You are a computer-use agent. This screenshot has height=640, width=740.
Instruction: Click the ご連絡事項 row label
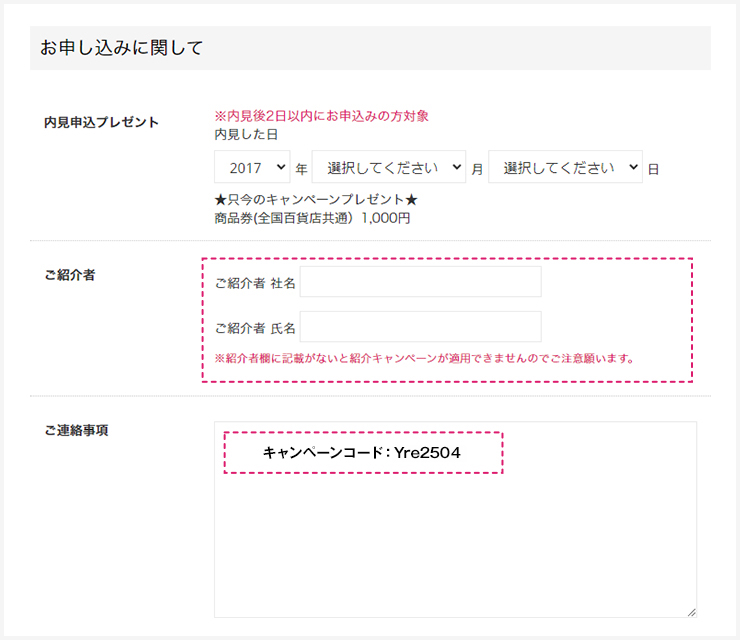[x=76, y=430]
